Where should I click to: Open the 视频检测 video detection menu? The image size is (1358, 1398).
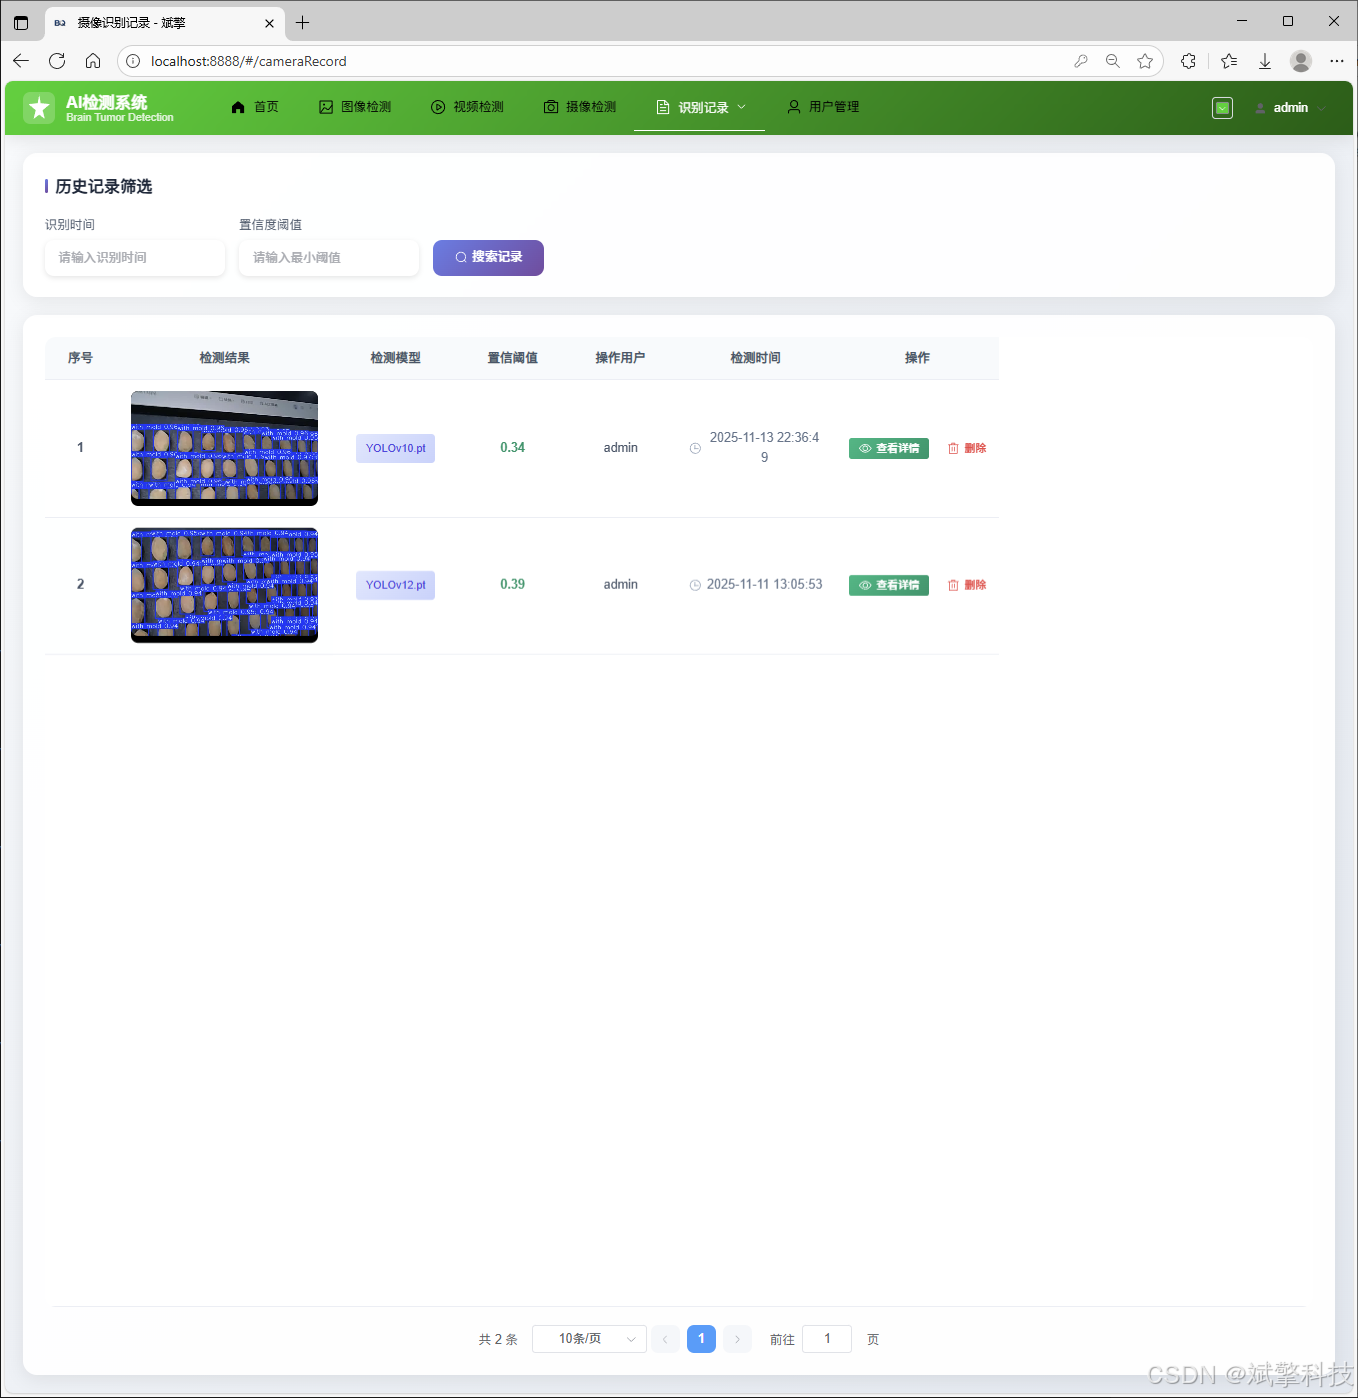[467, 107]
